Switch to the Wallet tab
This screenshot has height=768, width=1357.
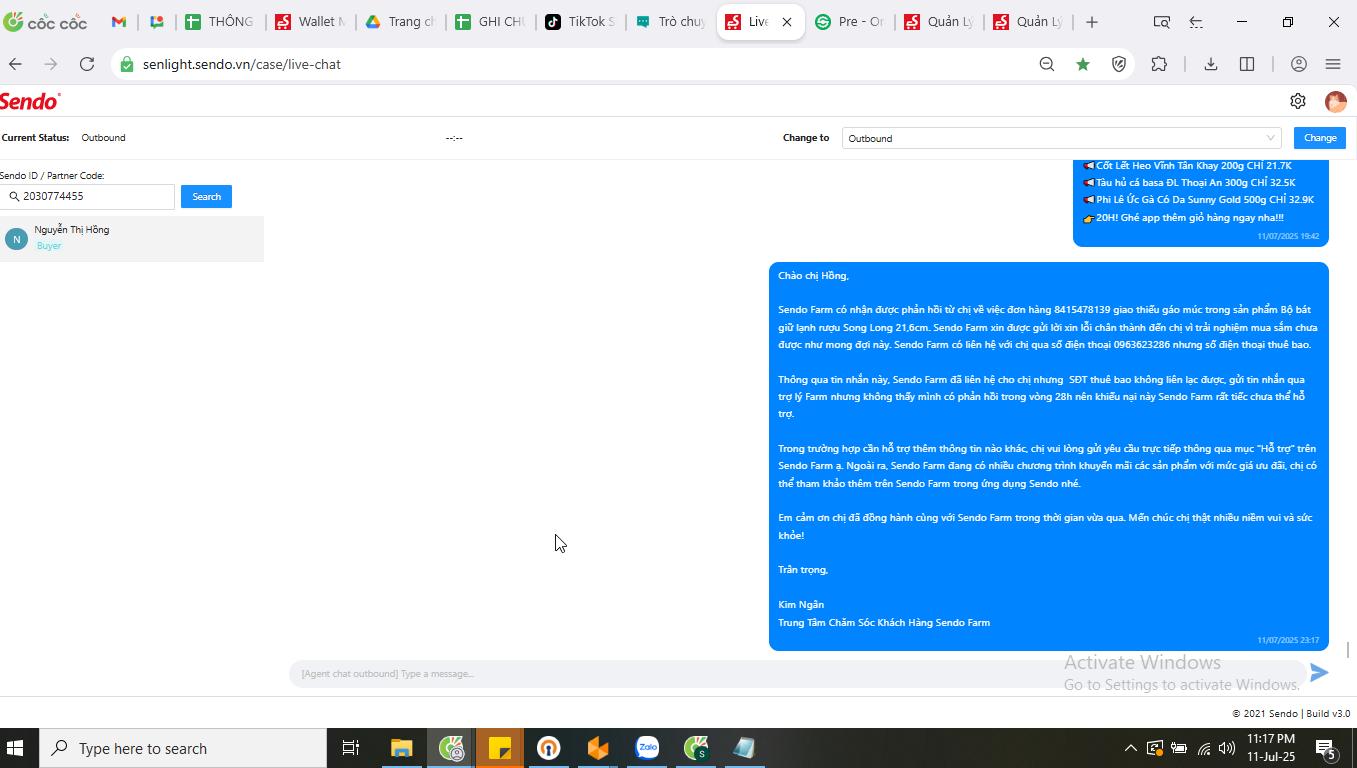tap(310, 22)
